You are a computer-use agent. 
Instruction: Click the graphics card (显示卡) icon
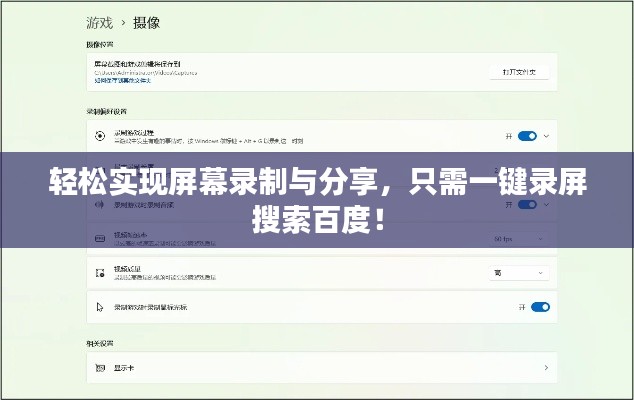[98, 368]
